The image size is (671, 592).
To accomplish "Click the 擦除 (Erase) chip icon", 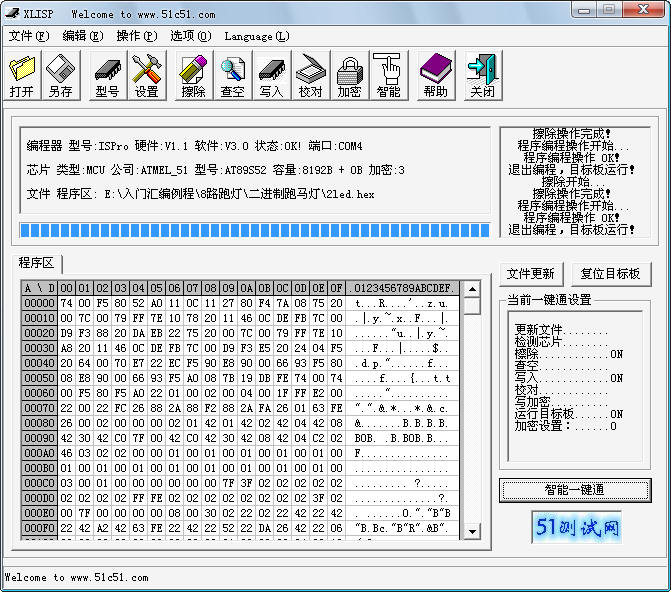I will click(x=193, y=76).
